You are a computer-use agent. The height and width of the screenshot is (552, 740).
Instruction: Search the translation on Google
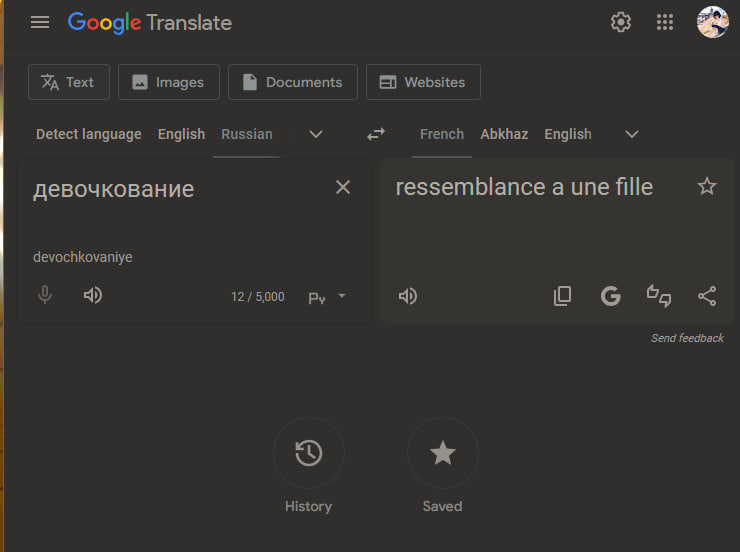point(610,296)
